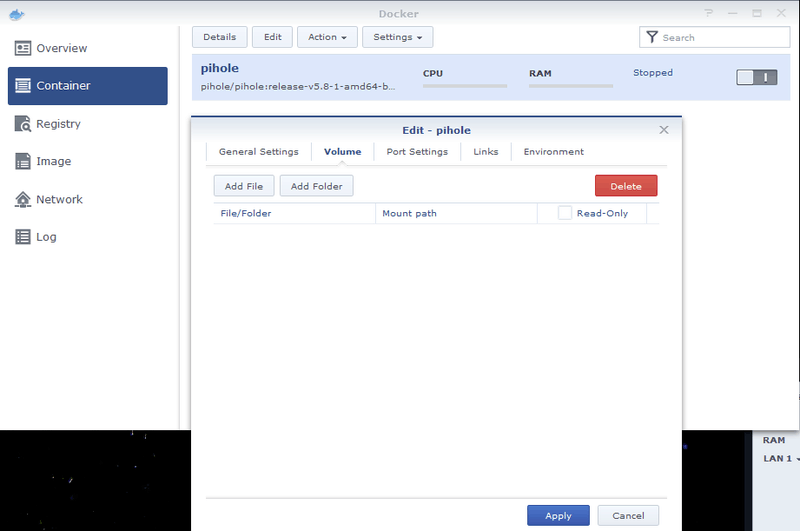Apply the volume changes
Screen dimensions: 800x531
tap(558, 516)
